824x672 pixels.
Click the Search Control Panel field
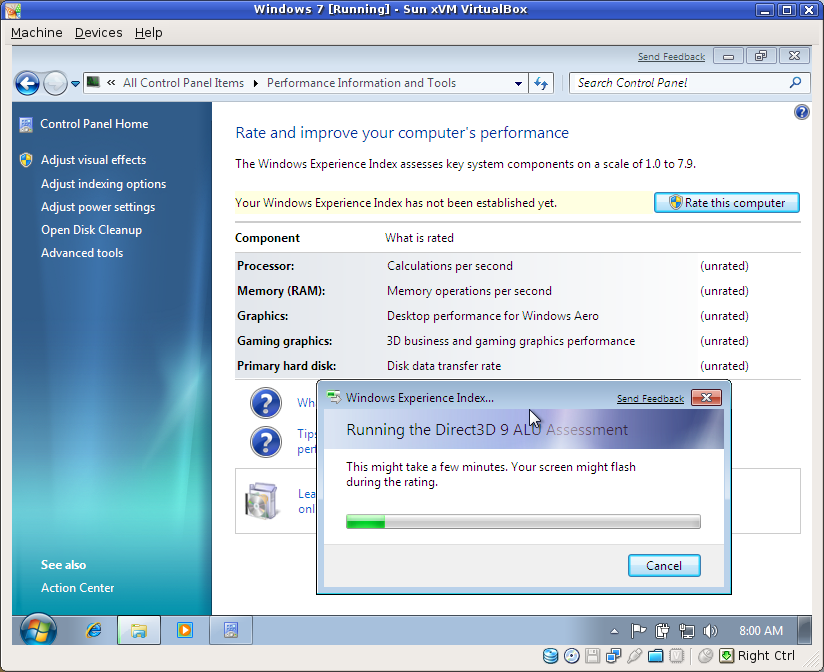(x=680, y=83)
